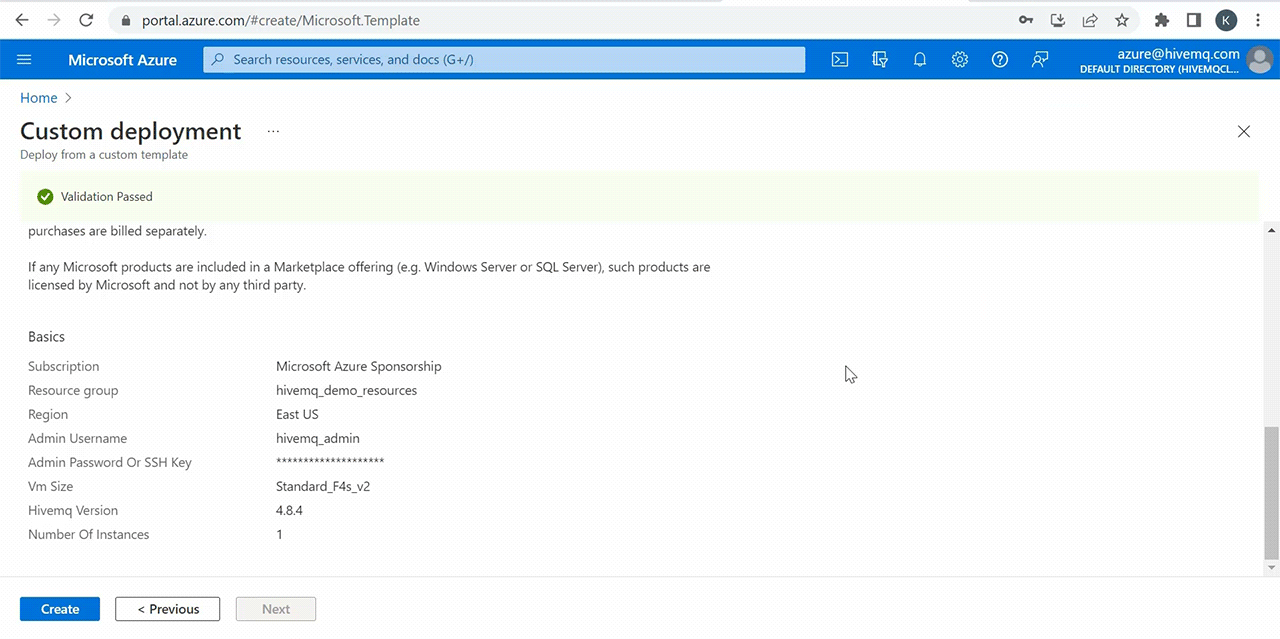Click the Subscription label
This screenshot has height=639, width=1280.
point(64,366)
